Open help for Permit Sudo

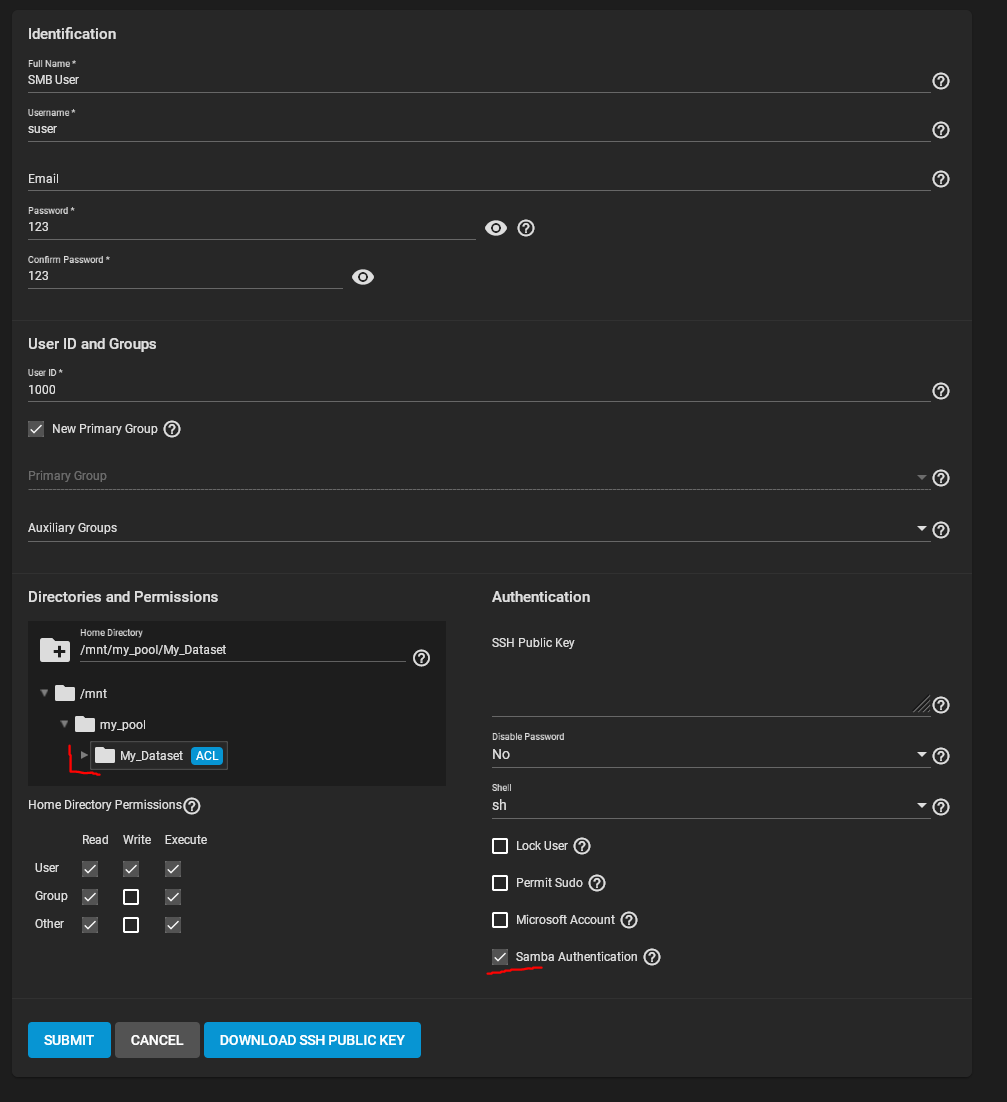coord(597,883)
